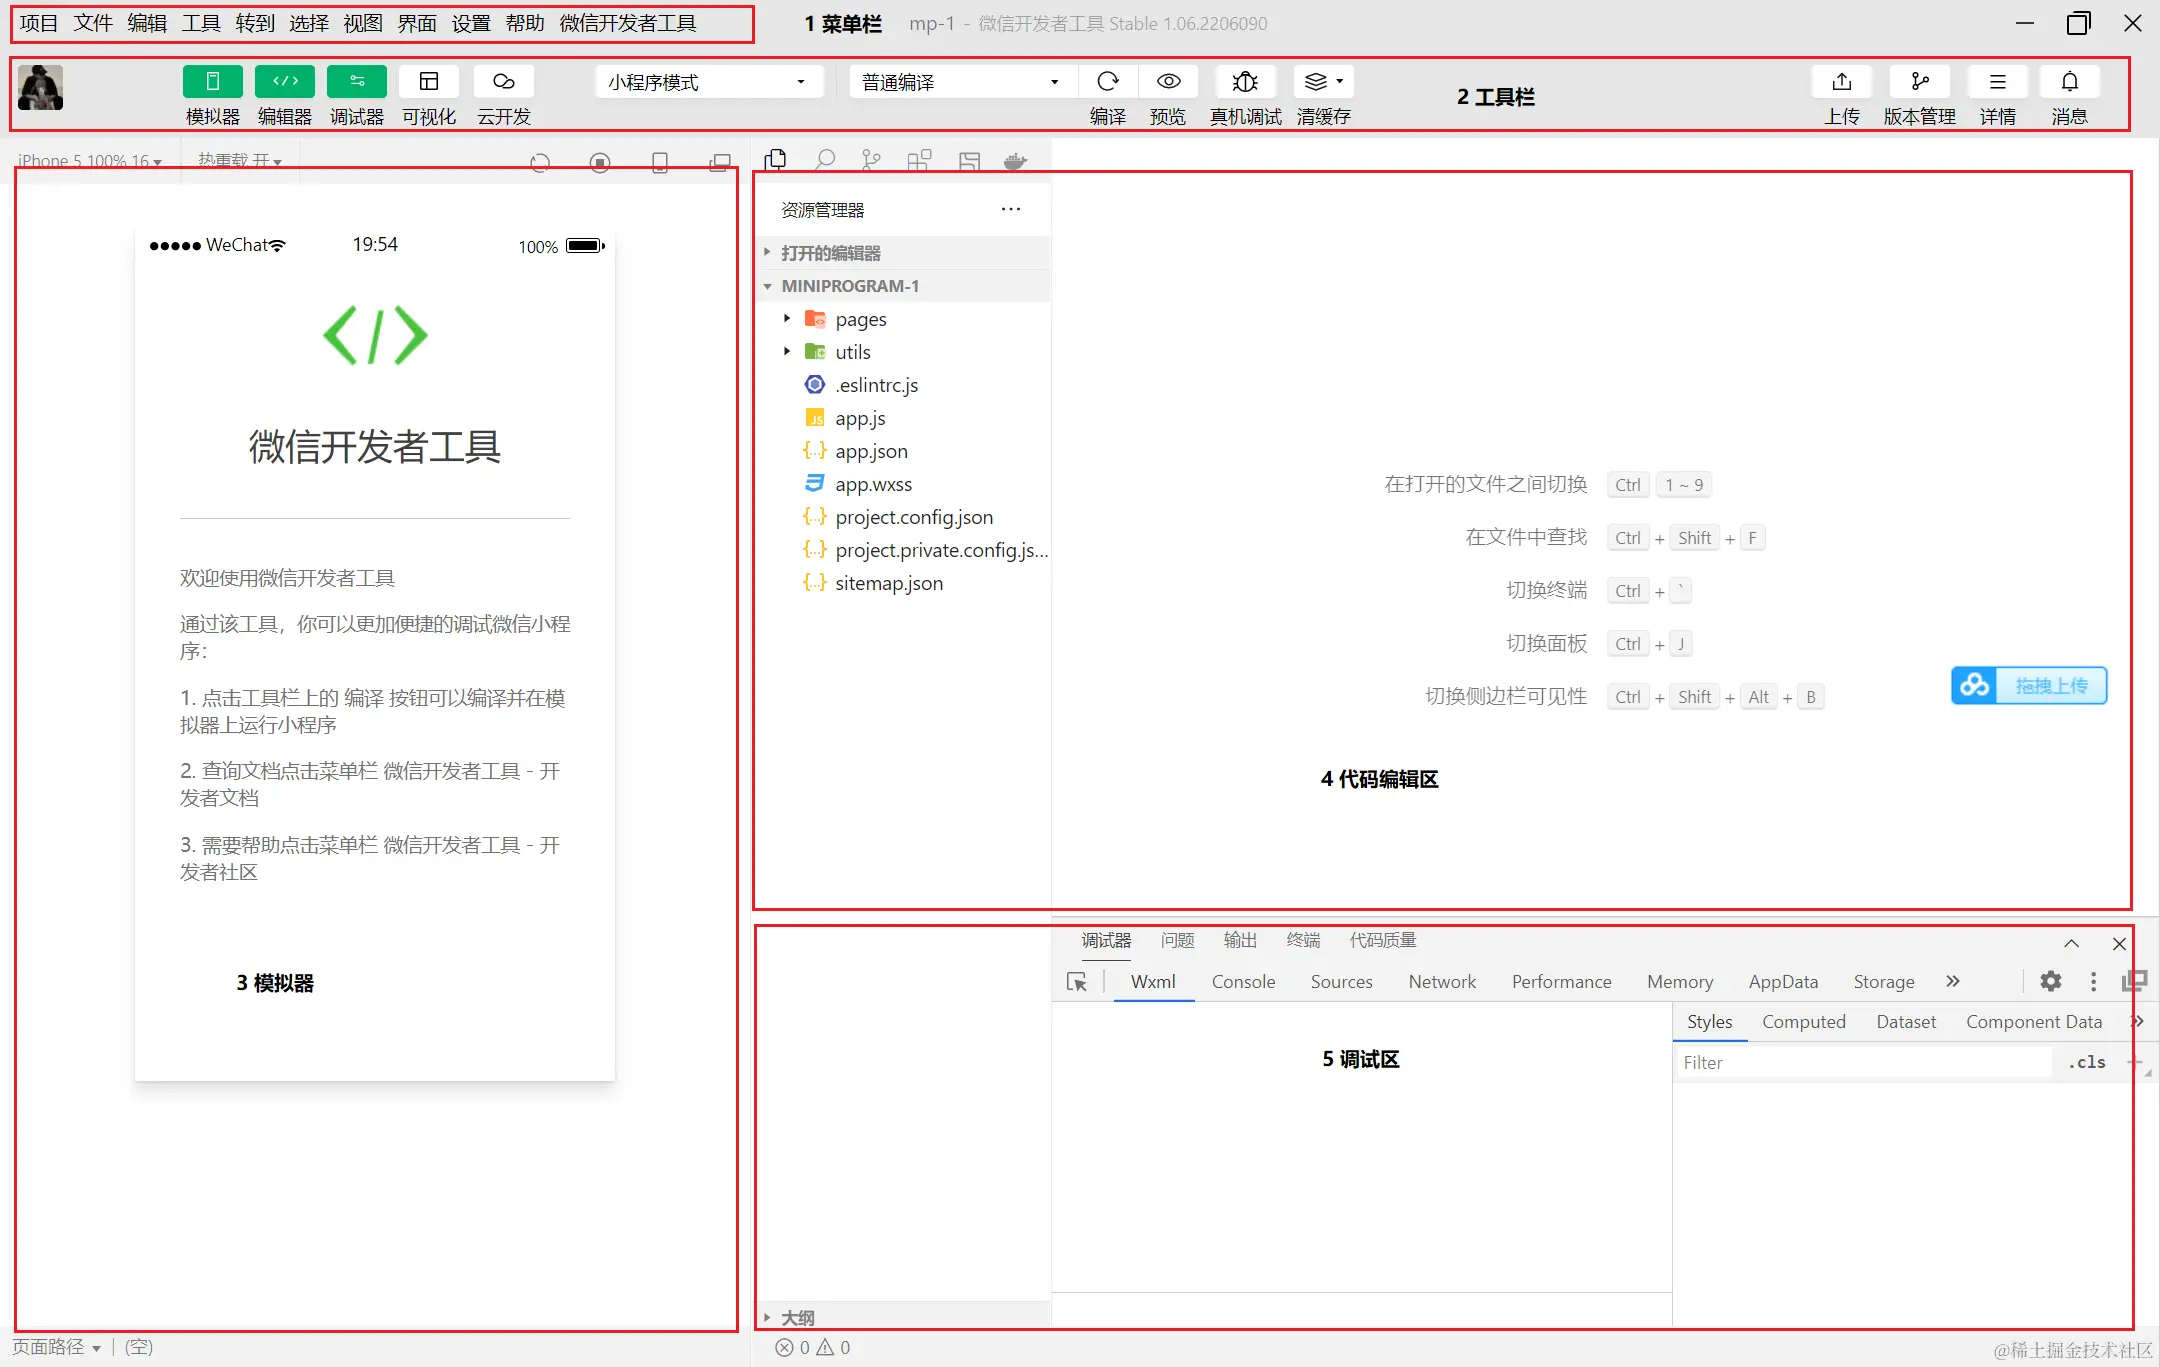Click the git version control icon above editor

click(870, 159)
